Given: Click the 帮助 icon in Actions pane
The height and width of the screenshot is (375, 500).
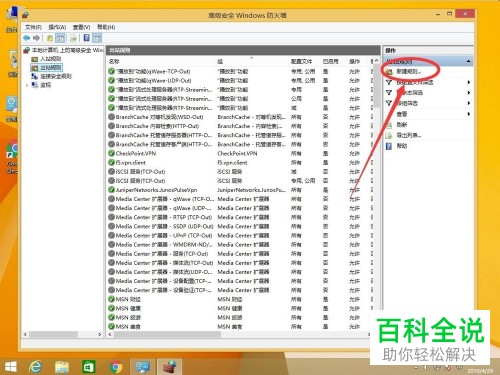Looking at the screenshot, I should click(x=389, y=146).
